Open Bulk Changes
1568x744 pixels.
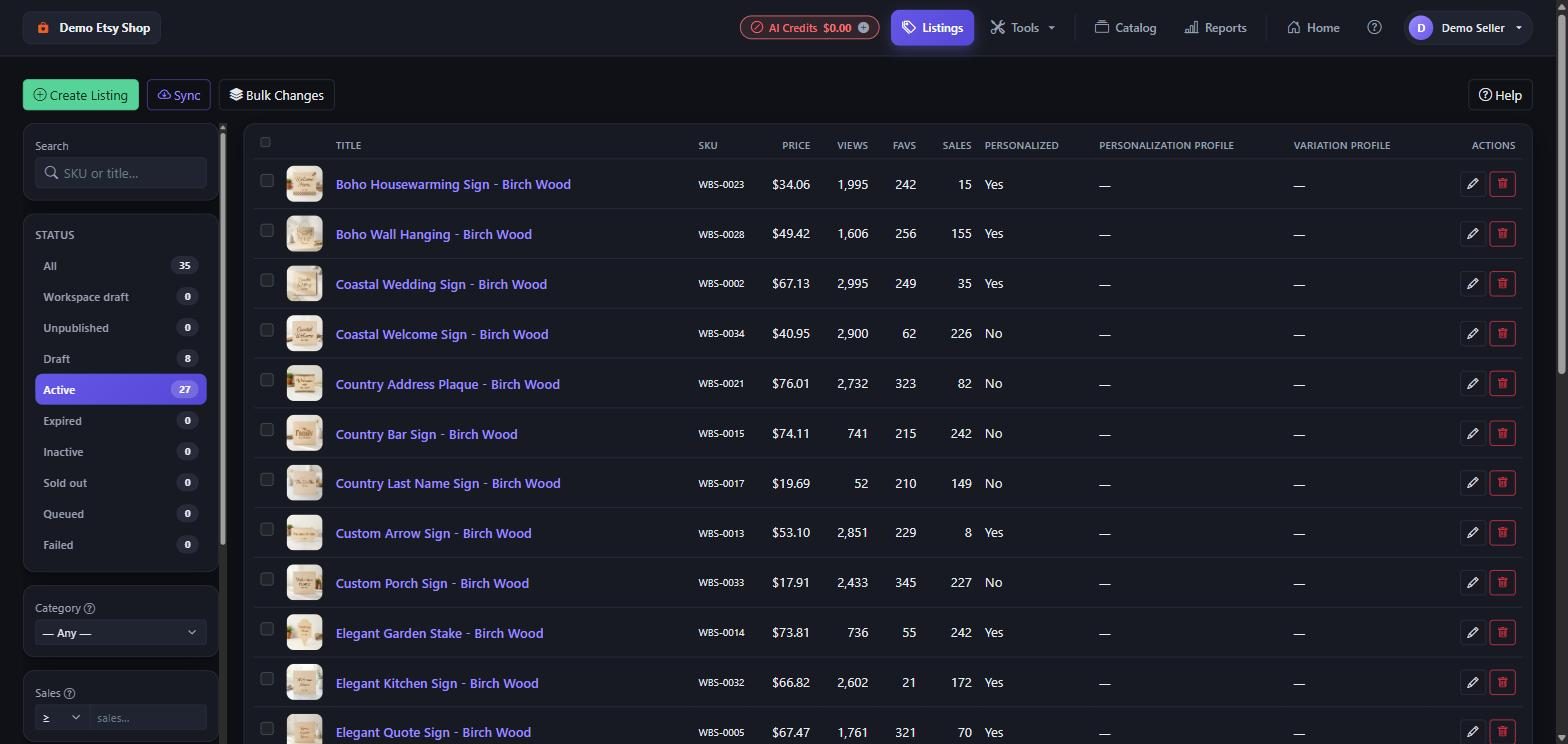pyautogui.click(x=277, y=95)
